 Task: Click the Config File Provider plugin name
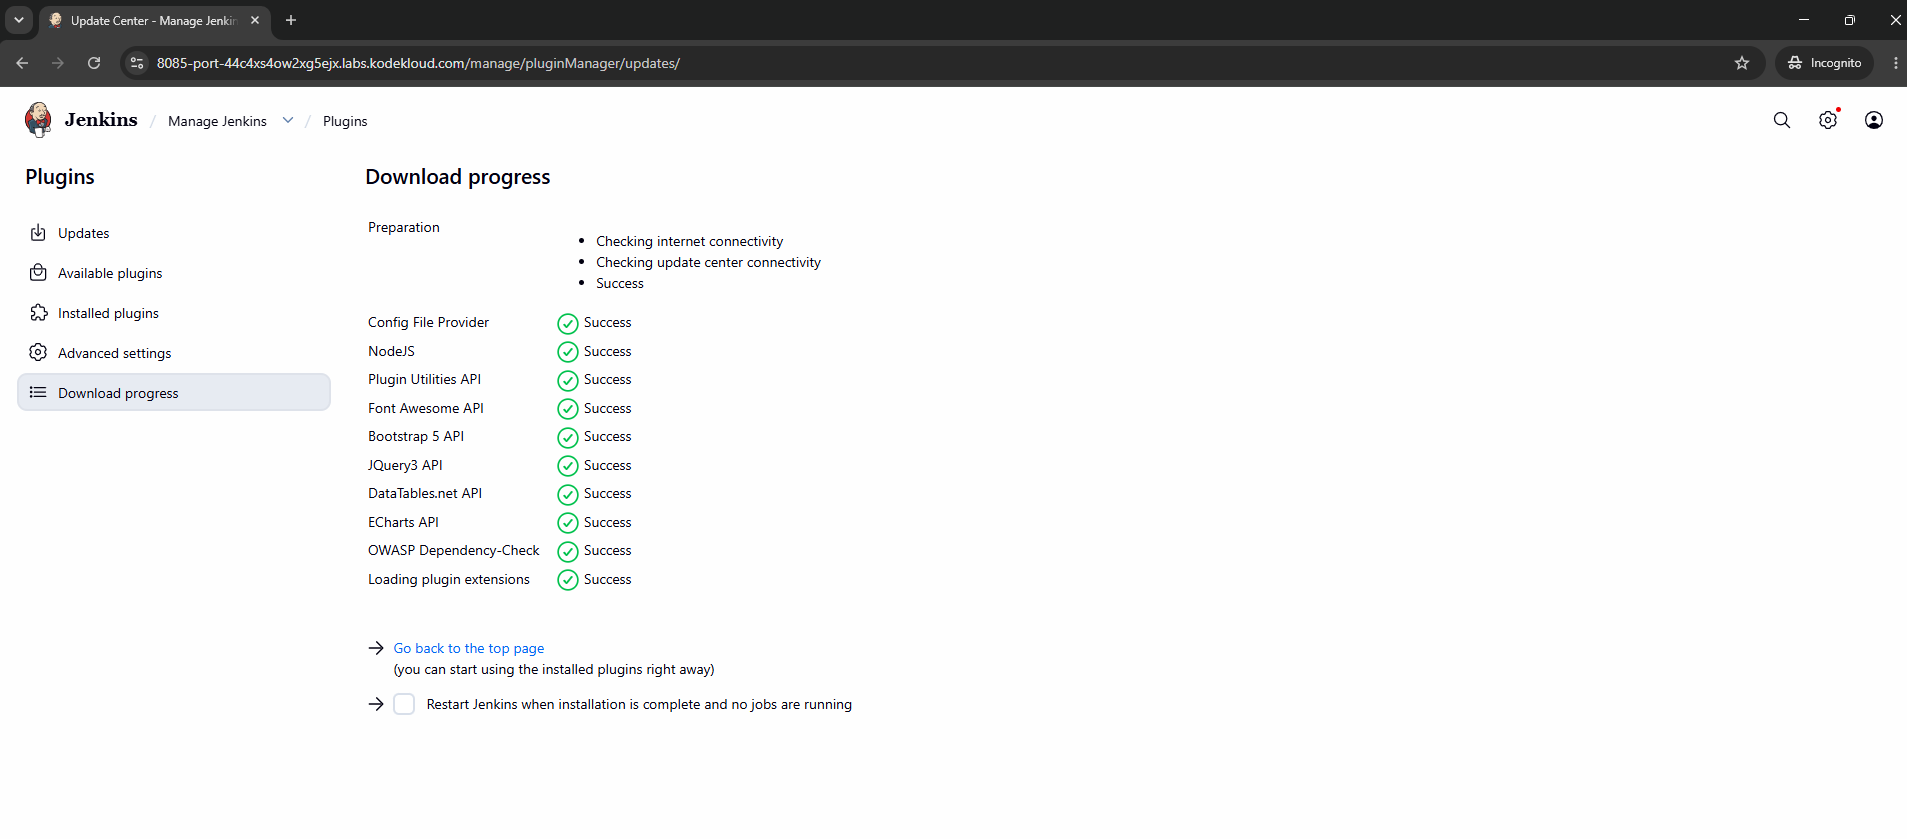point(428,322)
